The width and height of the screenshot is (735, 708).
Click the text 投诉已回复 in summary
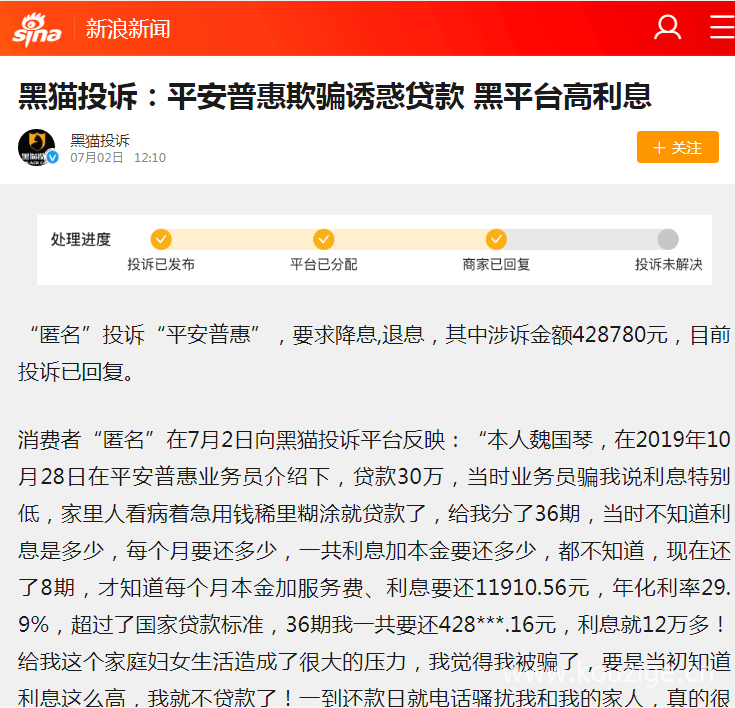click(70, 372)
